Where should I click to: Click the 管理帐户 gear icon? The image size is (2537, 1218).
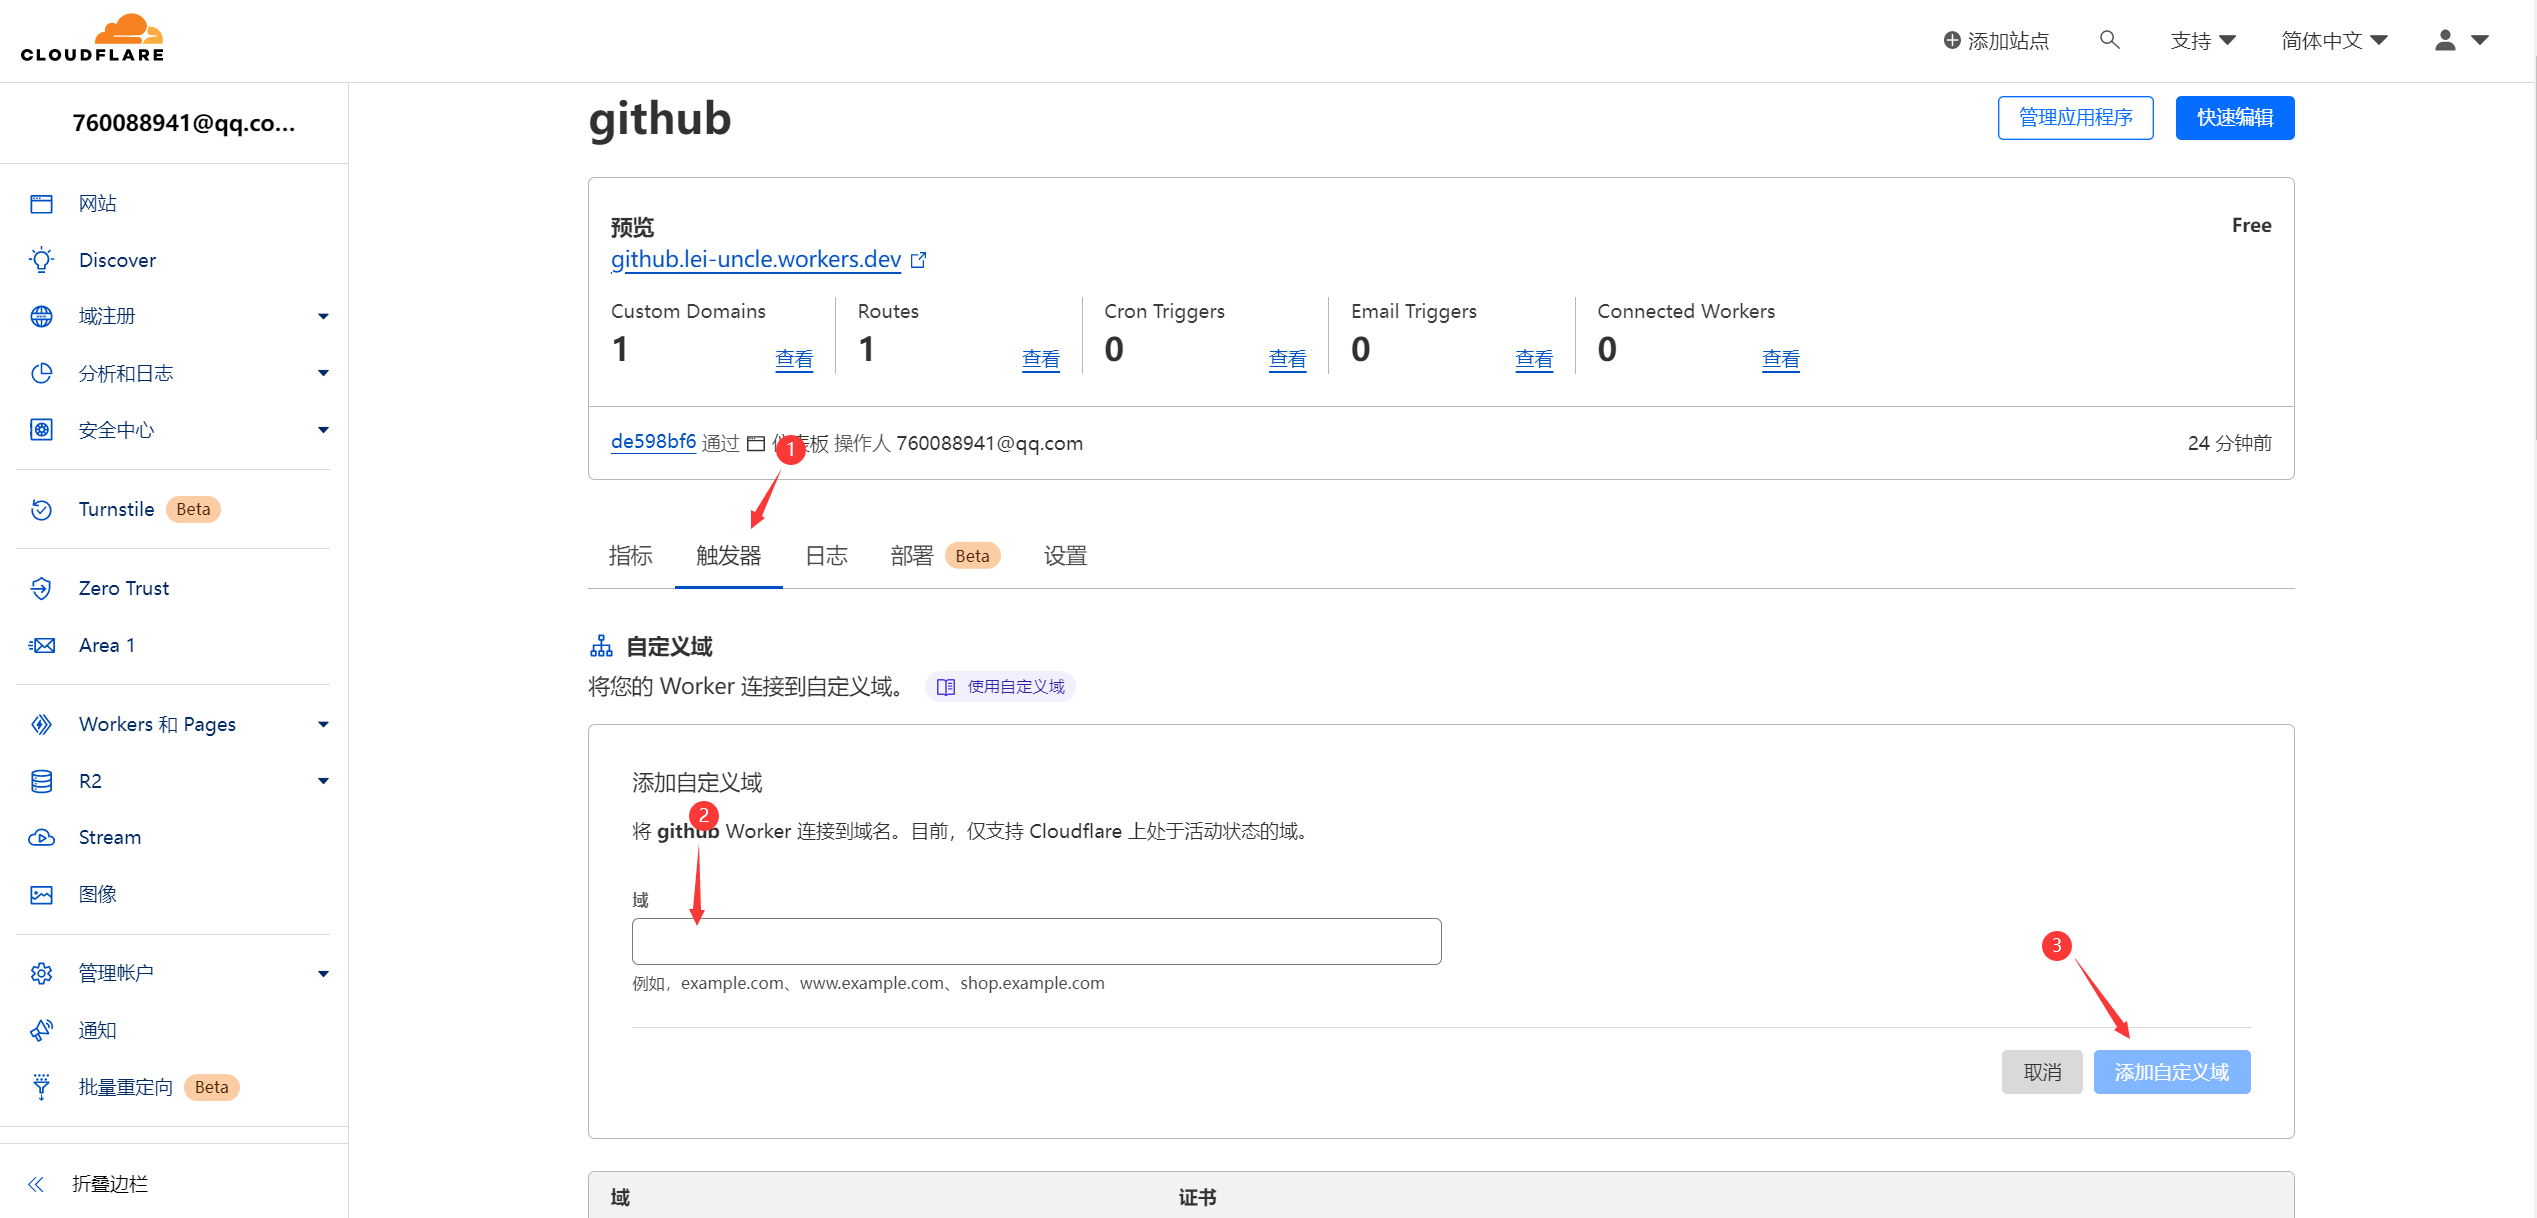click(41, 974)
